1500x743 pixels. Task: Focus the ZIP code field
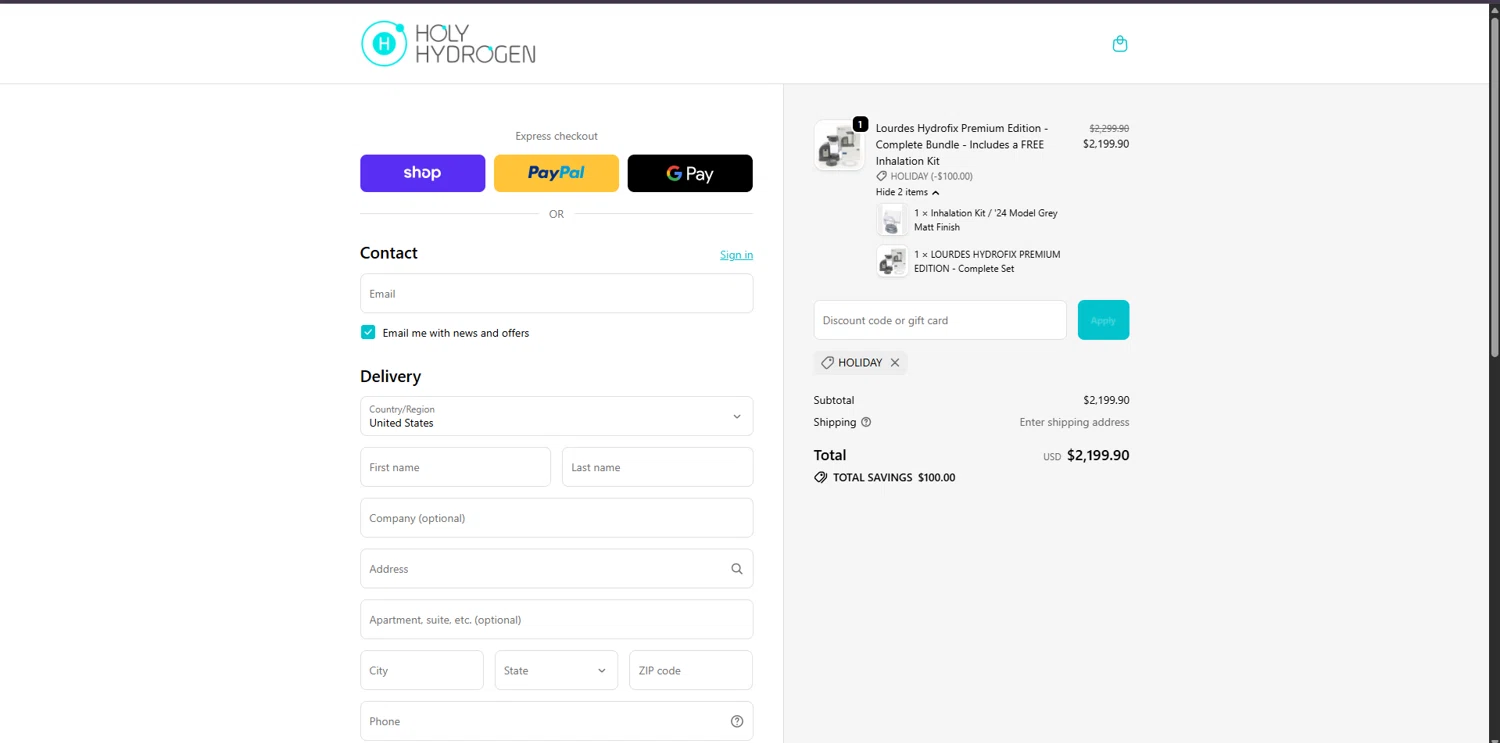coord(690,670)
